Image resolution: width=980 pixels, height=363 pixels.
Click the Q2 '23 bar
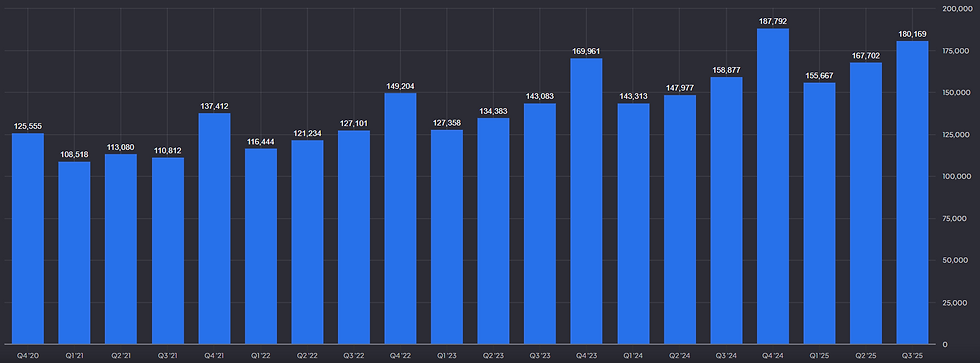[494, 231]
